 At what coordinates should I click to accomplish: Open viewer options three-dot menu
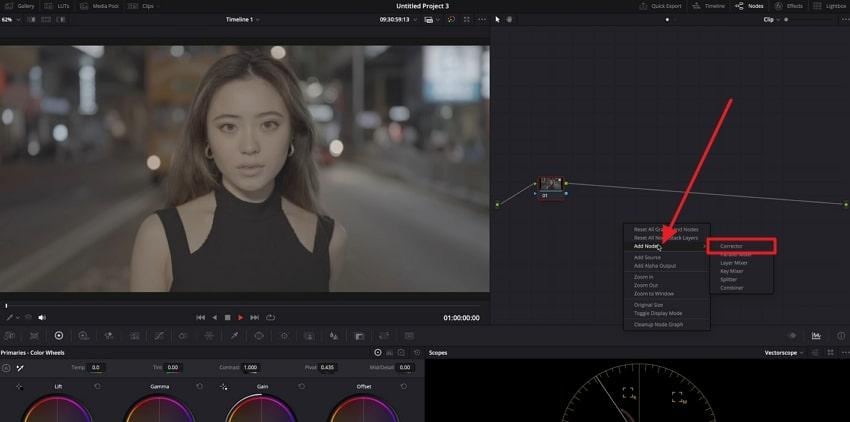[x=482, y=20]
